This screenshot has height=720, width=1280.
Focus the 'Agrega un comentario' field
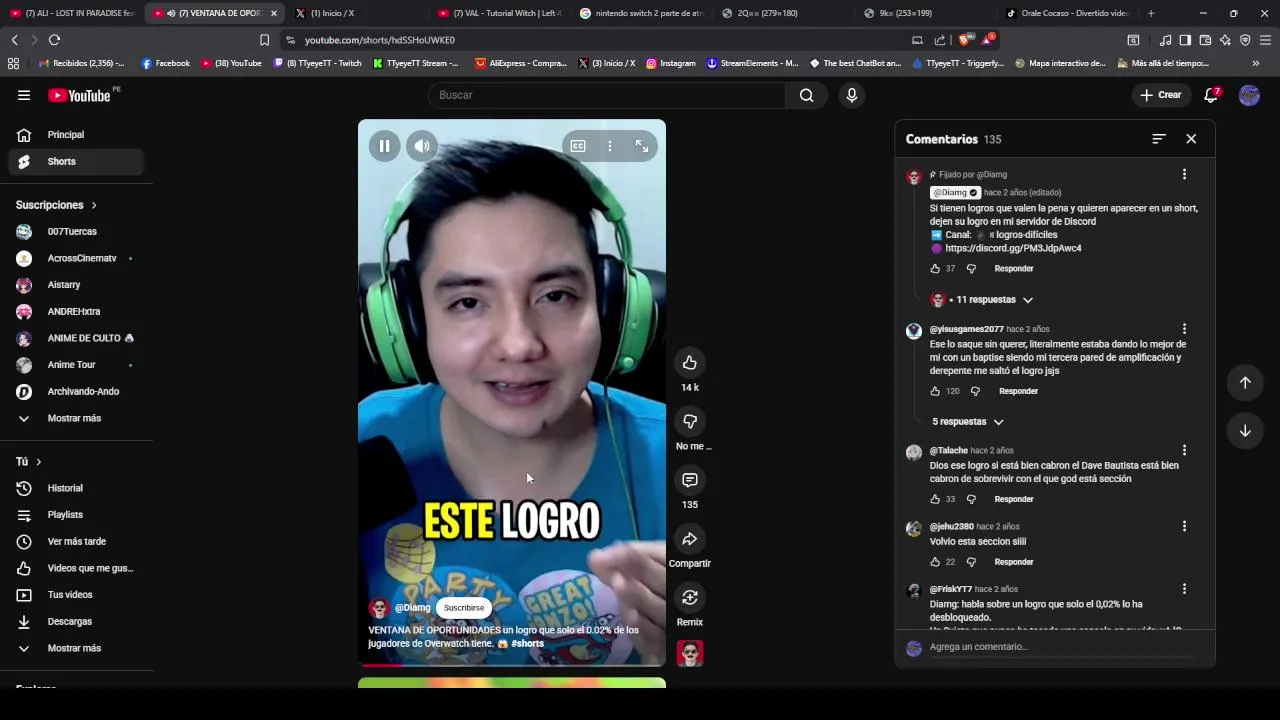tap(1061, 647)
